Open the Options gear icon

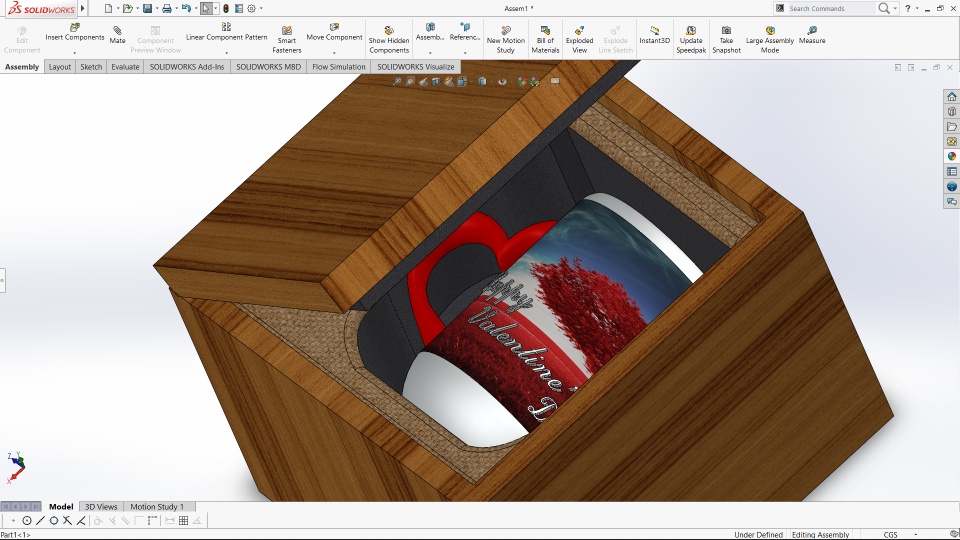click(x=251, y=9)
